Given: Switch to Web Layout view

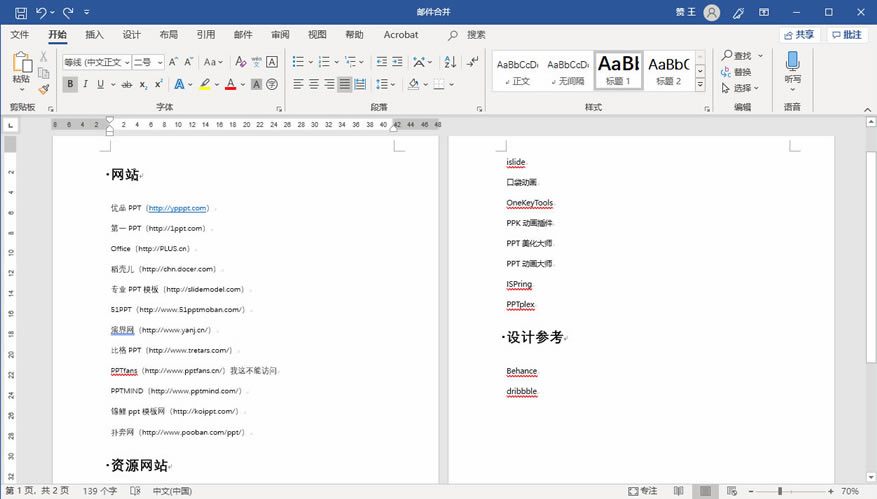Looking at the screenshot, I should 732,491.
